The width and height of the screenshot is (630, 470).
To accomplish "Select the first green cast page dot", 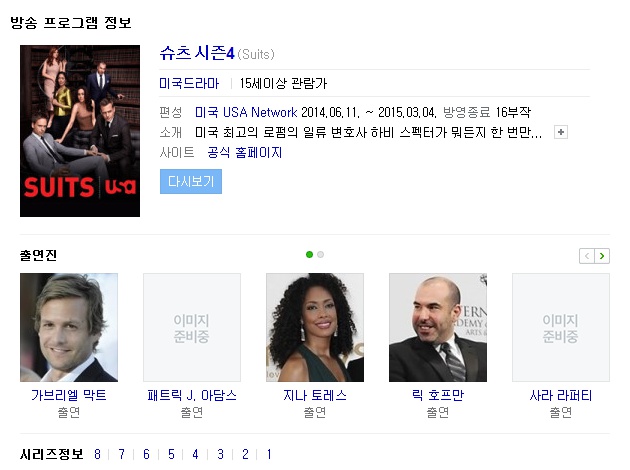I will click(309, 254).
